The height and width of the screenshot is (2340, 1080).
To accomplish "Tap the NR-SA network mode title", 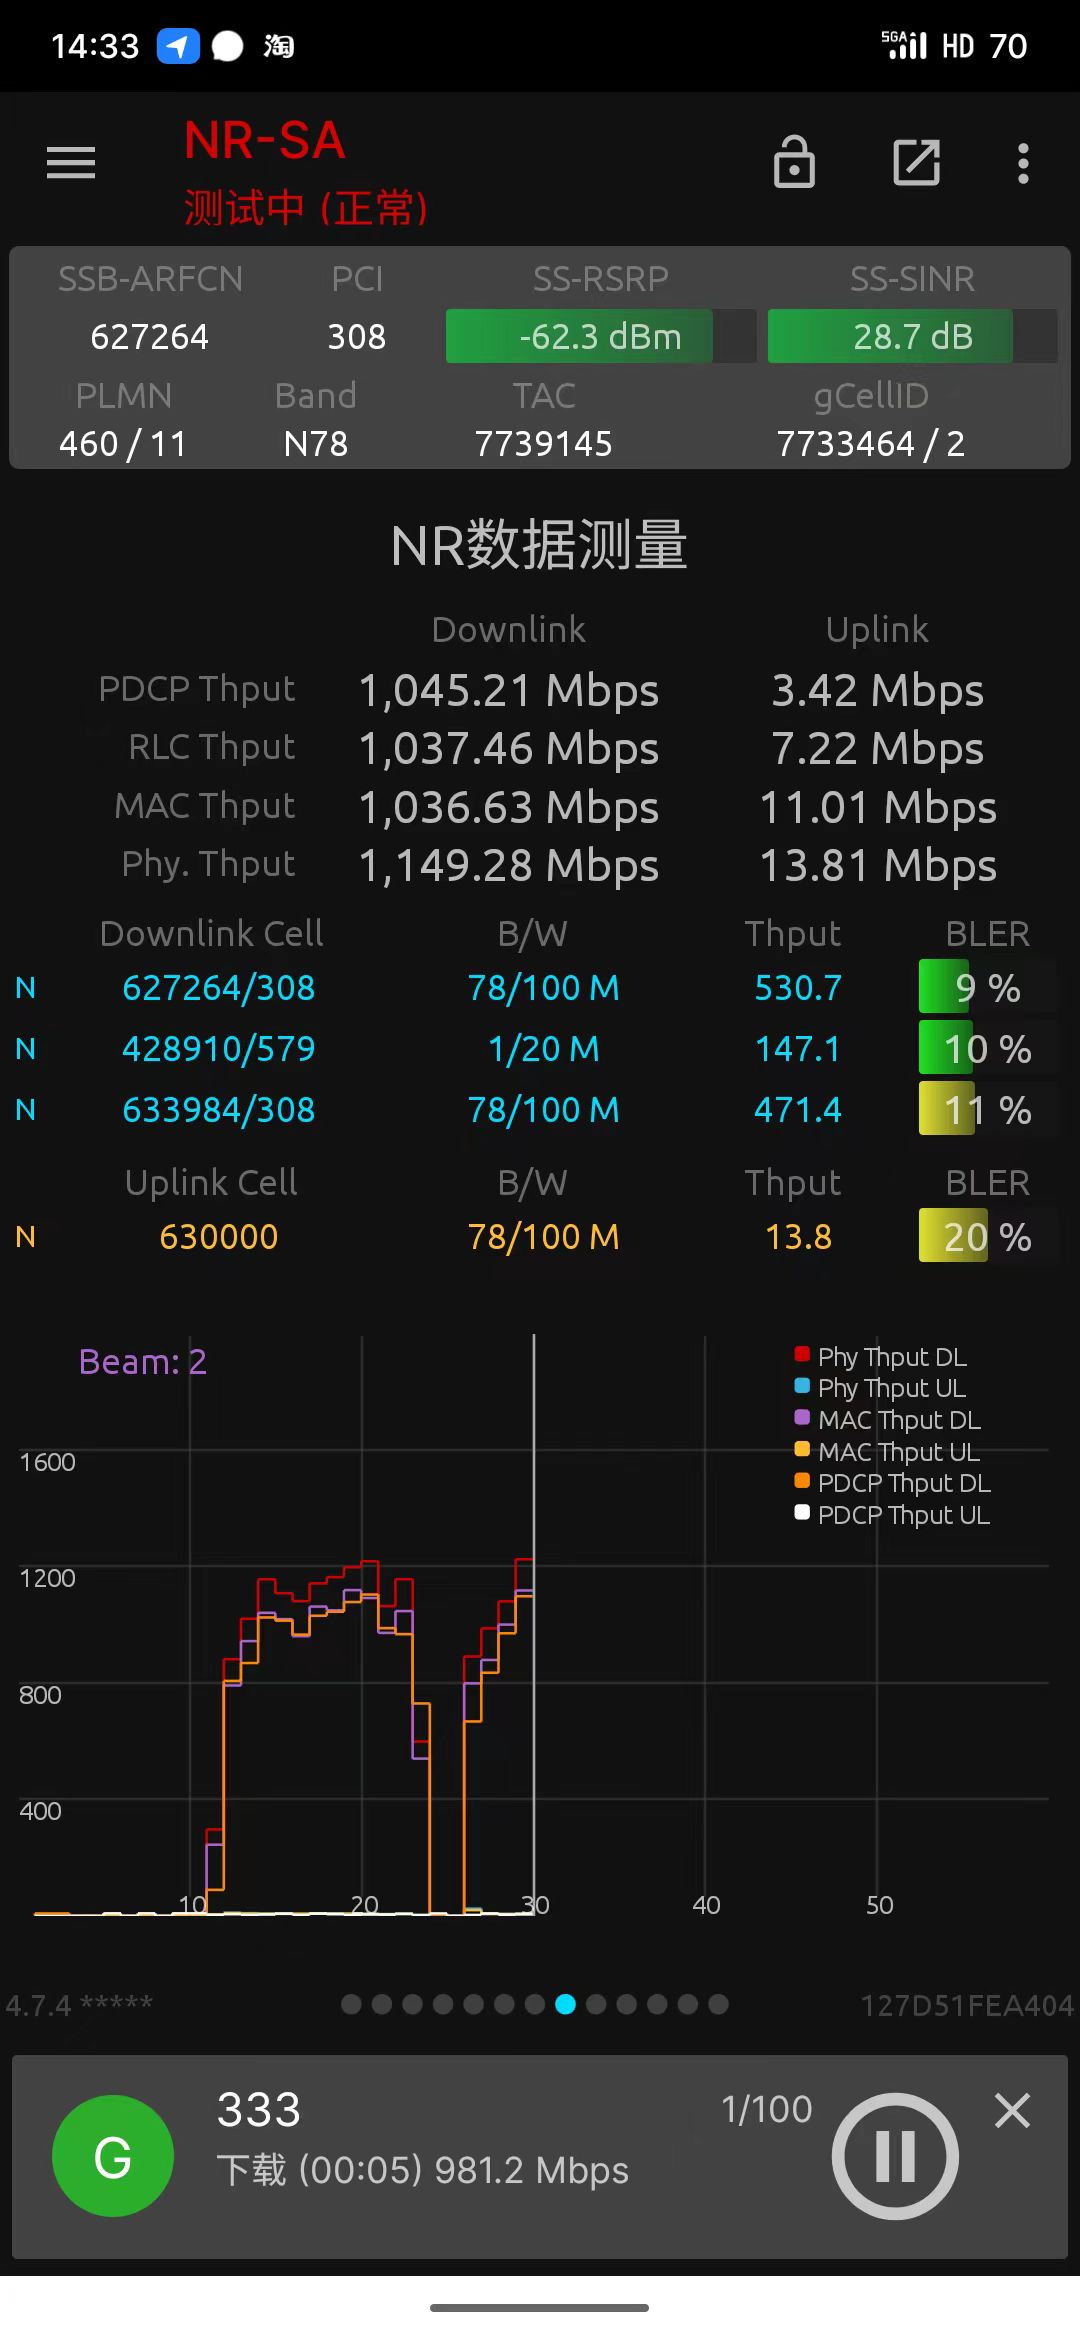I will 265,141.
